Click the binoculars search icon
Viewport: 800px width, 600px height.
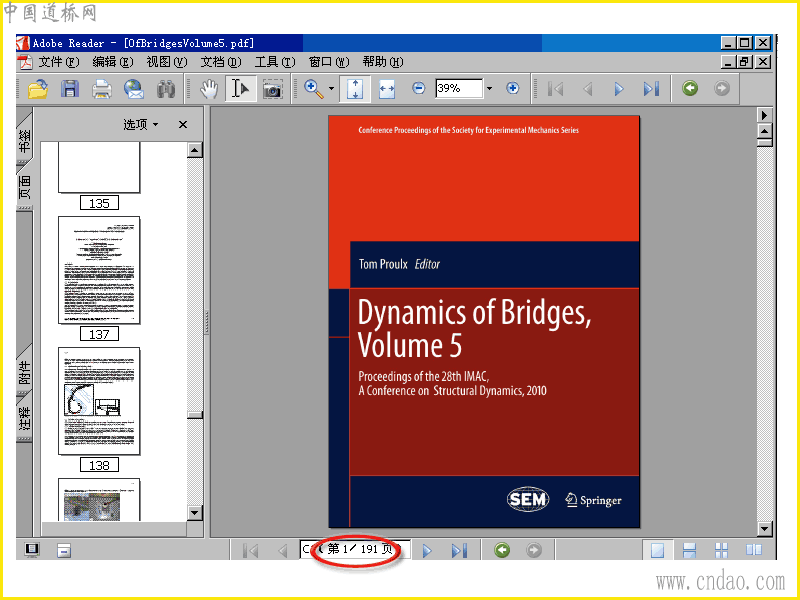(x=166, y=89)
